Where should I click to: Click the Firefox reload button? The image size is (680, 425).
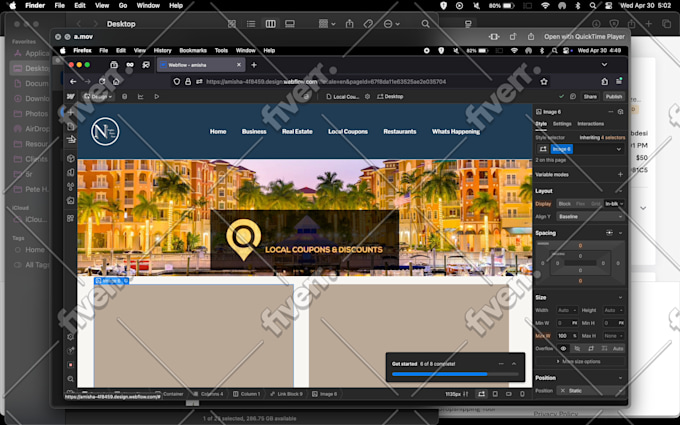(102, 82)
